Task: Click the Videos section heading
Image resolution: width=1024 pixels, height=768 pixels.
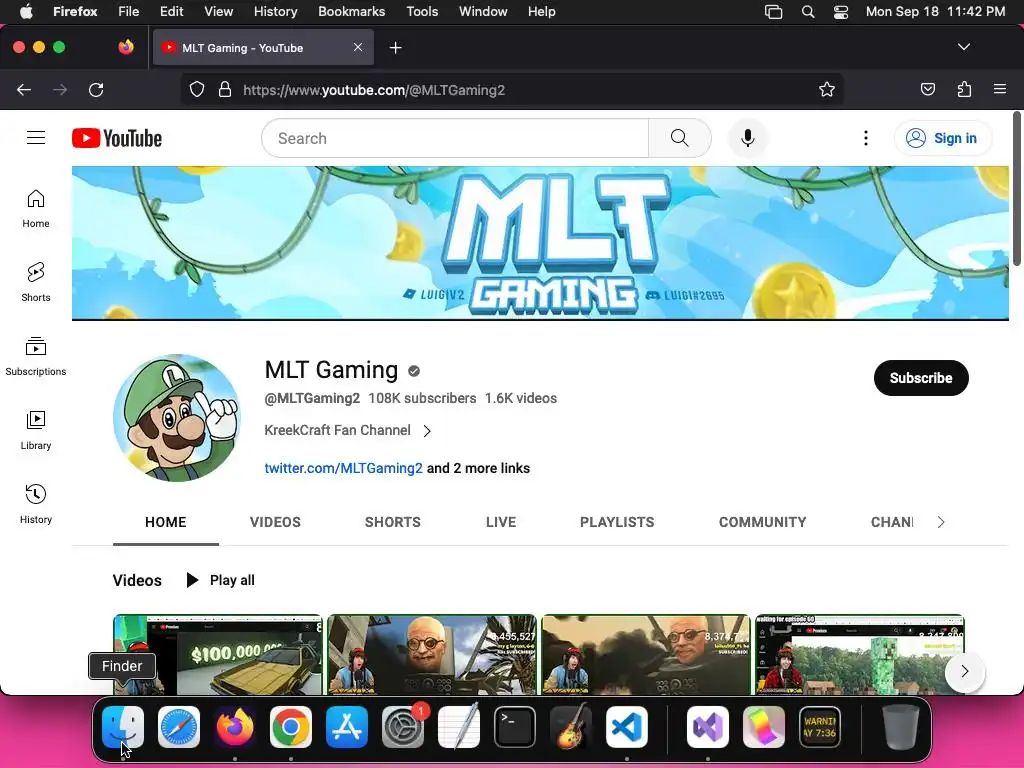Action: point(137,581)
